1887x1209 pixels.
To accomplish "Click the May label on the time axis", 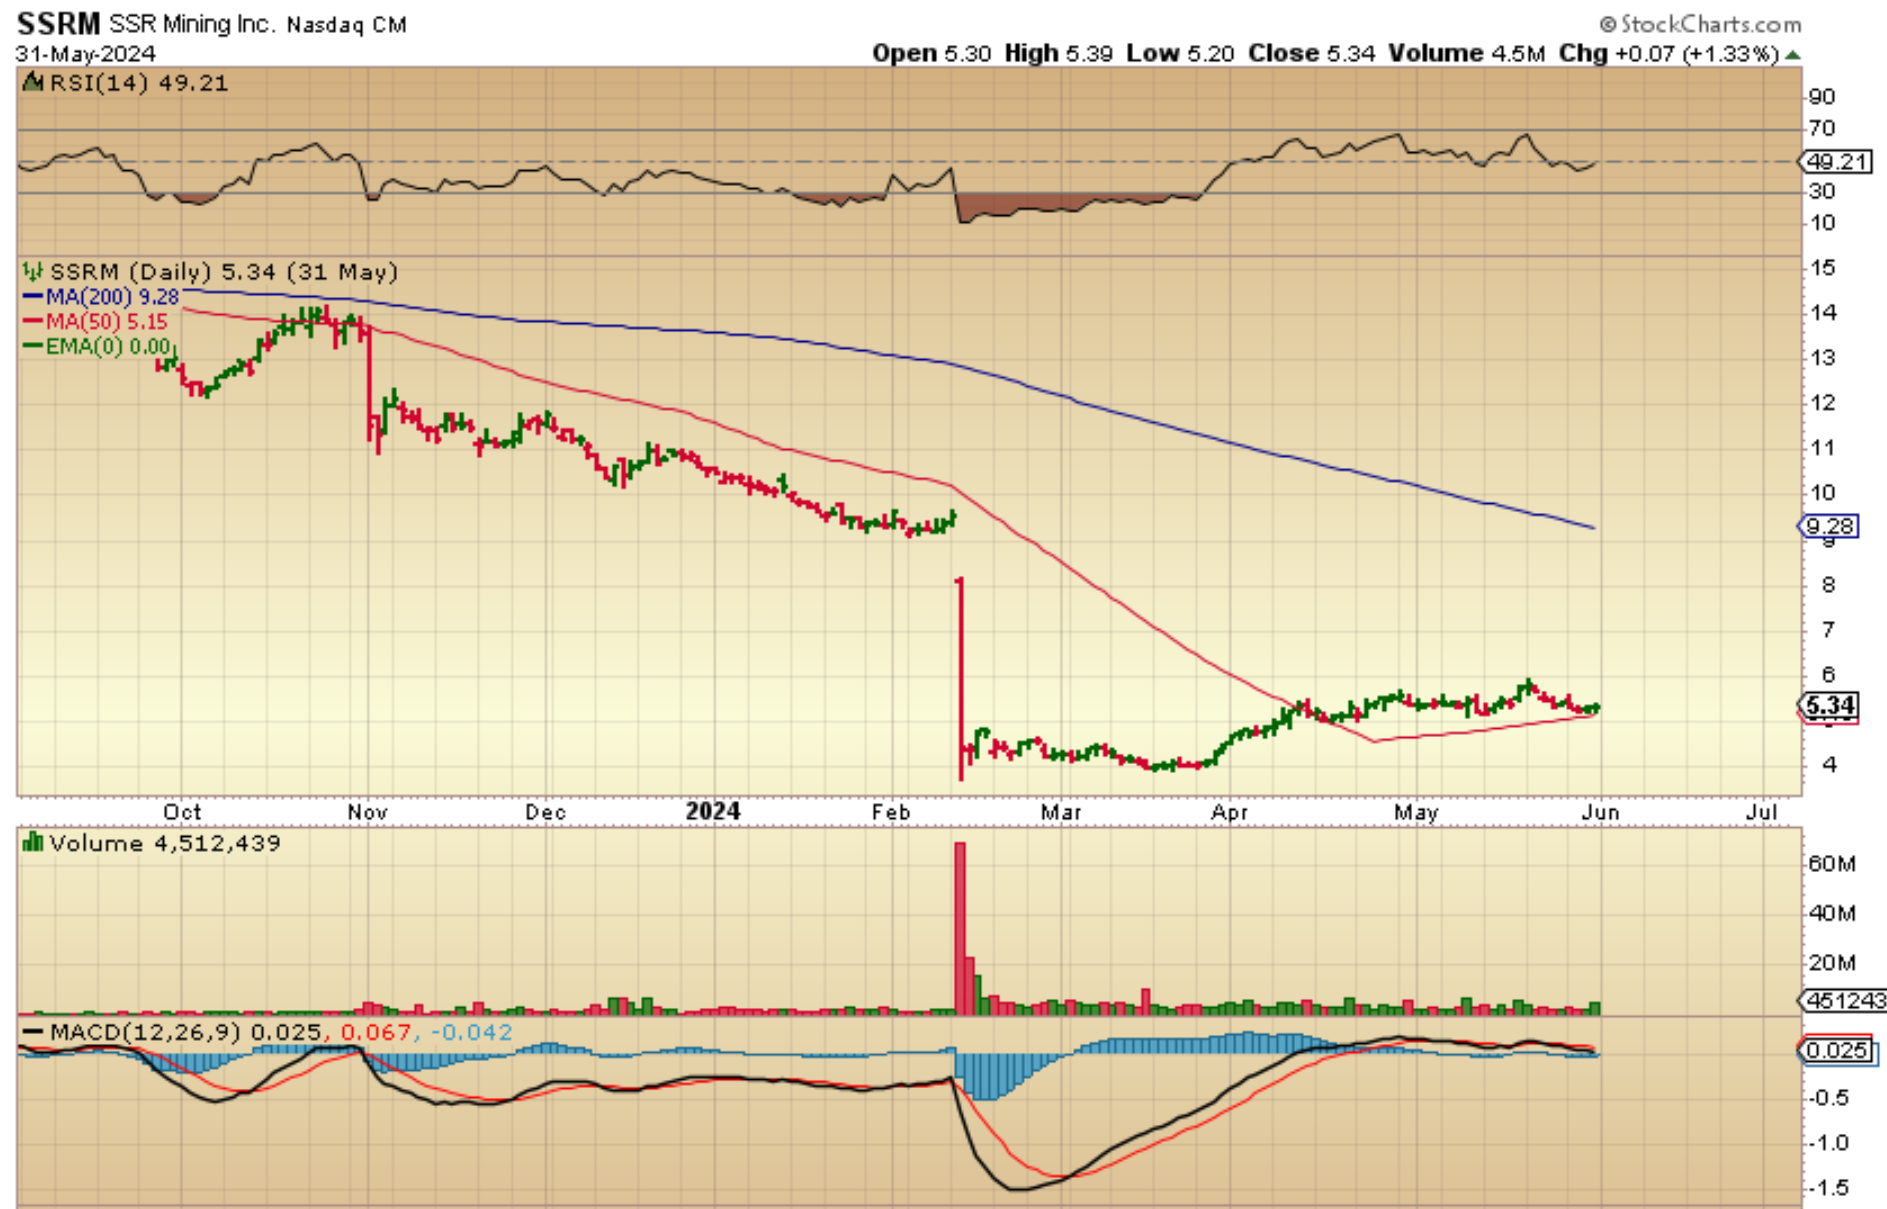I will click(1416, 812).
